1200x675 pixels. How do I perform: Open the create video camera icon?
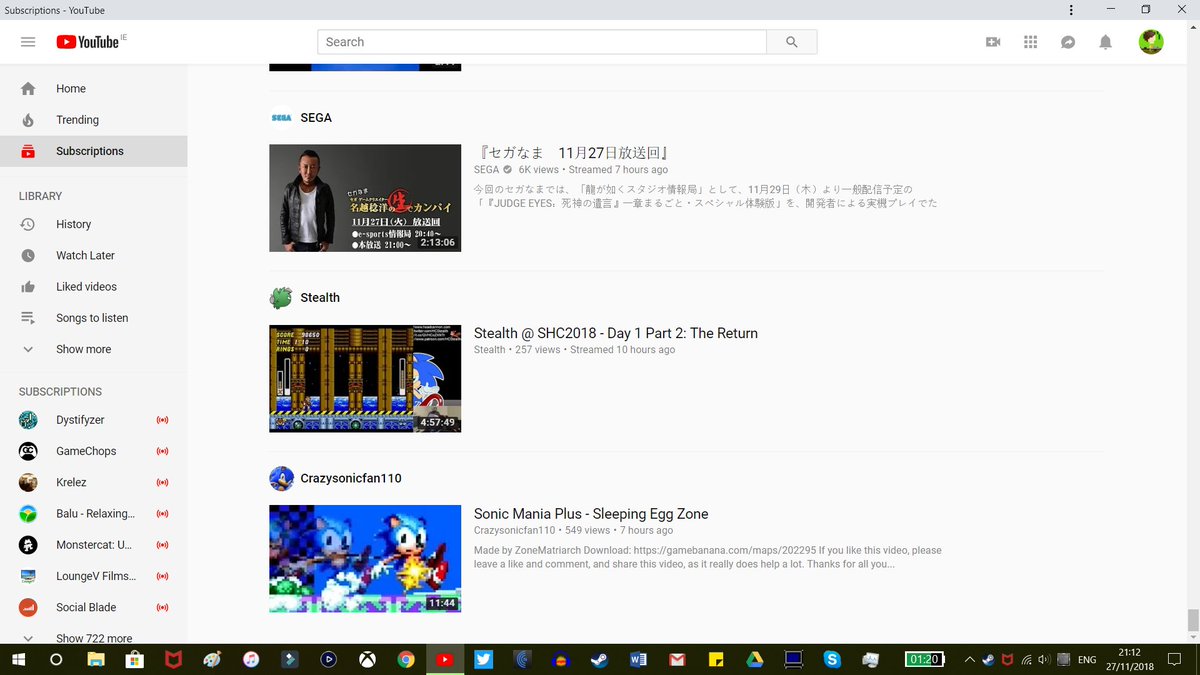tap(993, 42)
